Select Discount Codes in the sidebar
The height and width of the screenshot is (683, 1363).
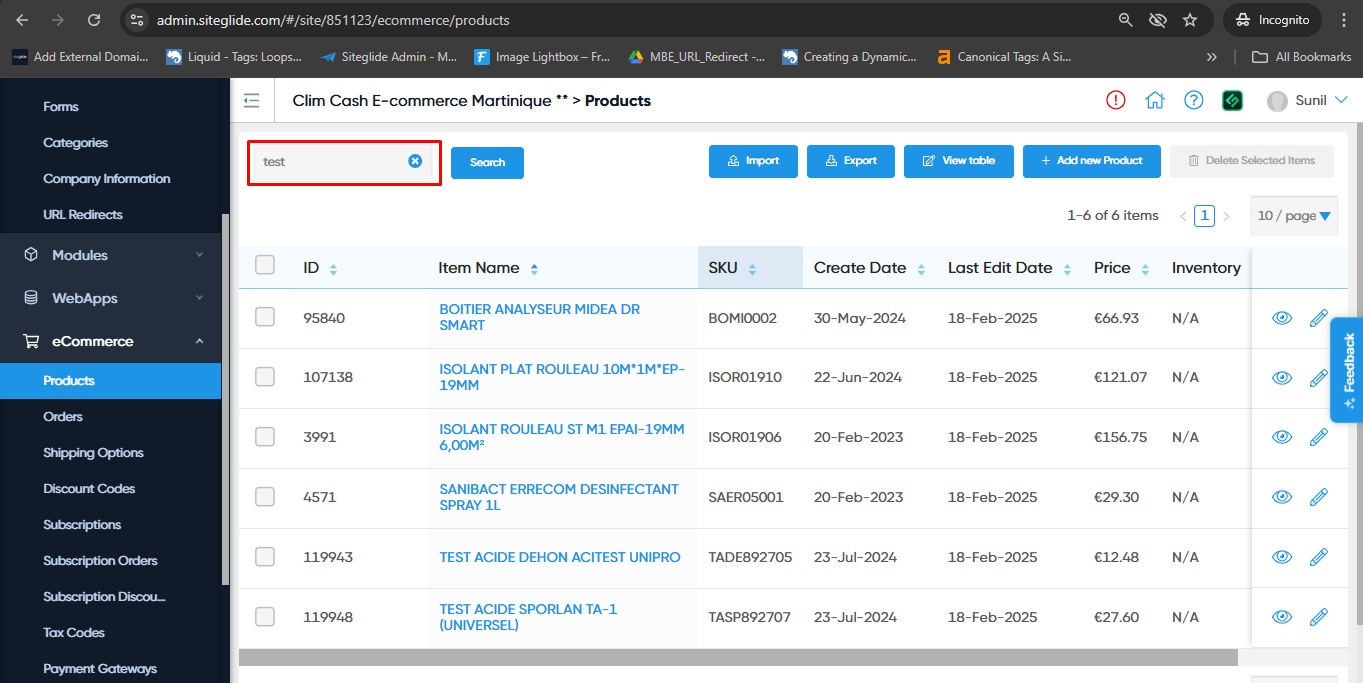tap(89, 489)
